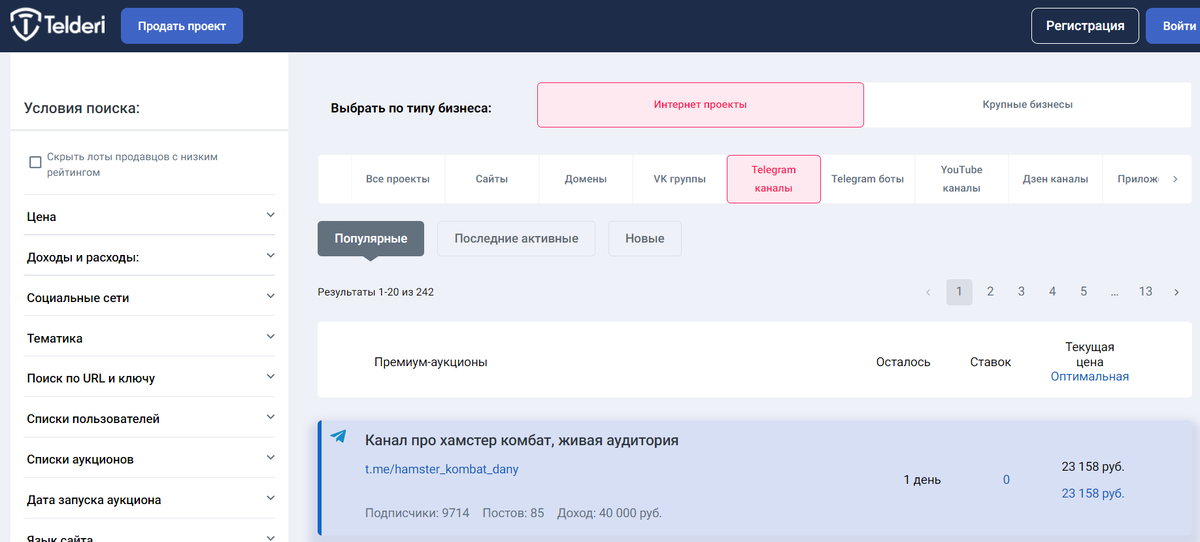The image size is (1200, 542).
Task: Click the blue 23 158 руб. optimal price
Action: point(1093,494)
